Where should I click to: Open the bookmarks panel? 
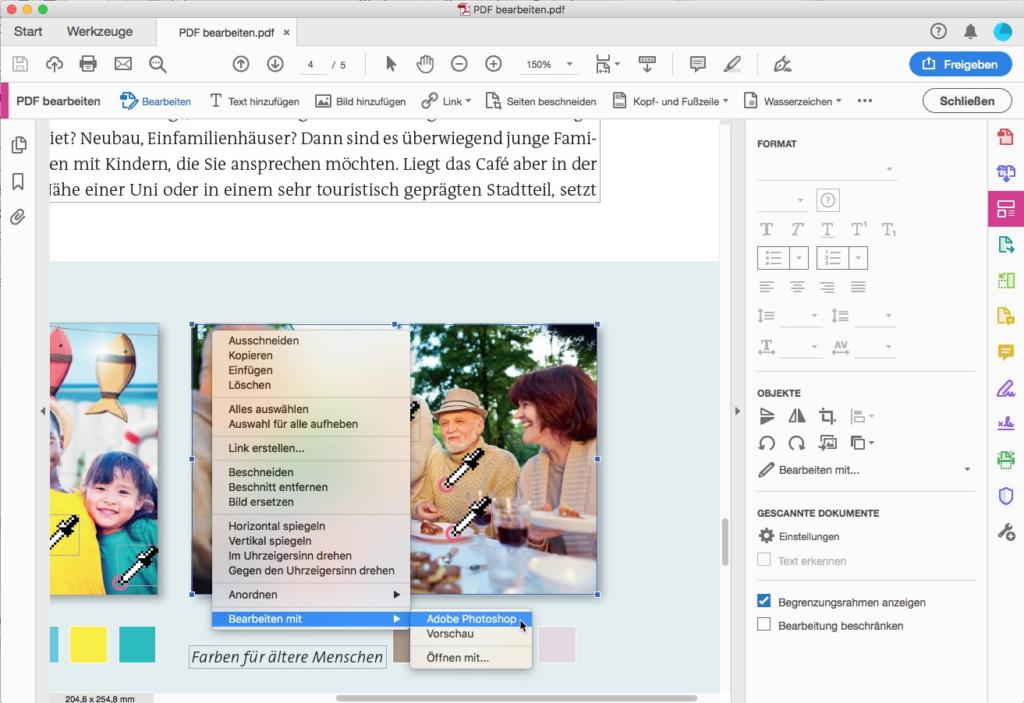18,181
